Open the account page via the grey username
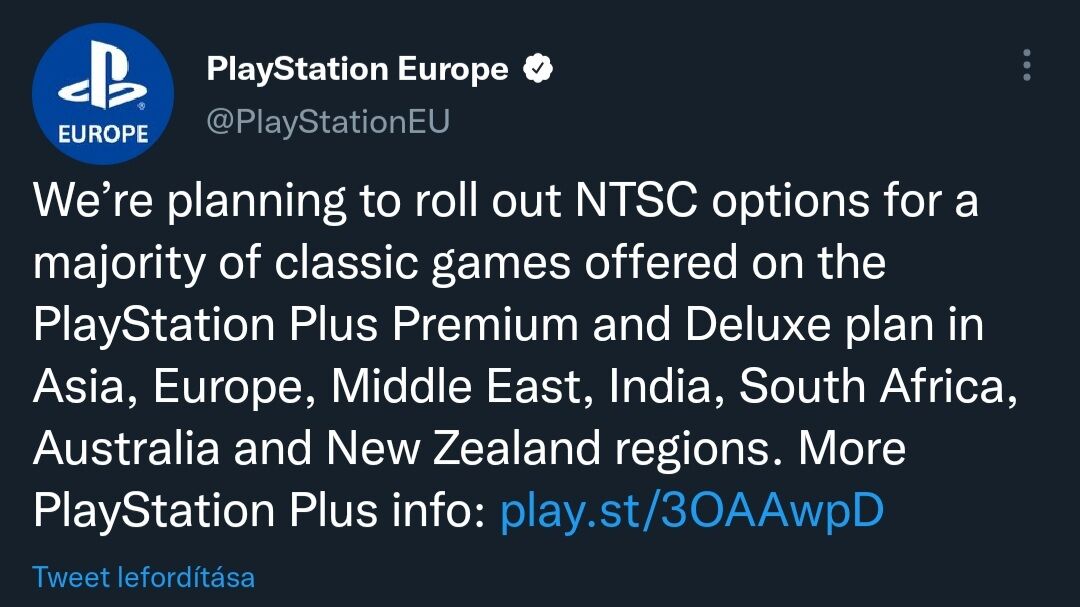The height and width of the screenshot is (607, 1080). (x=328, y=121)
